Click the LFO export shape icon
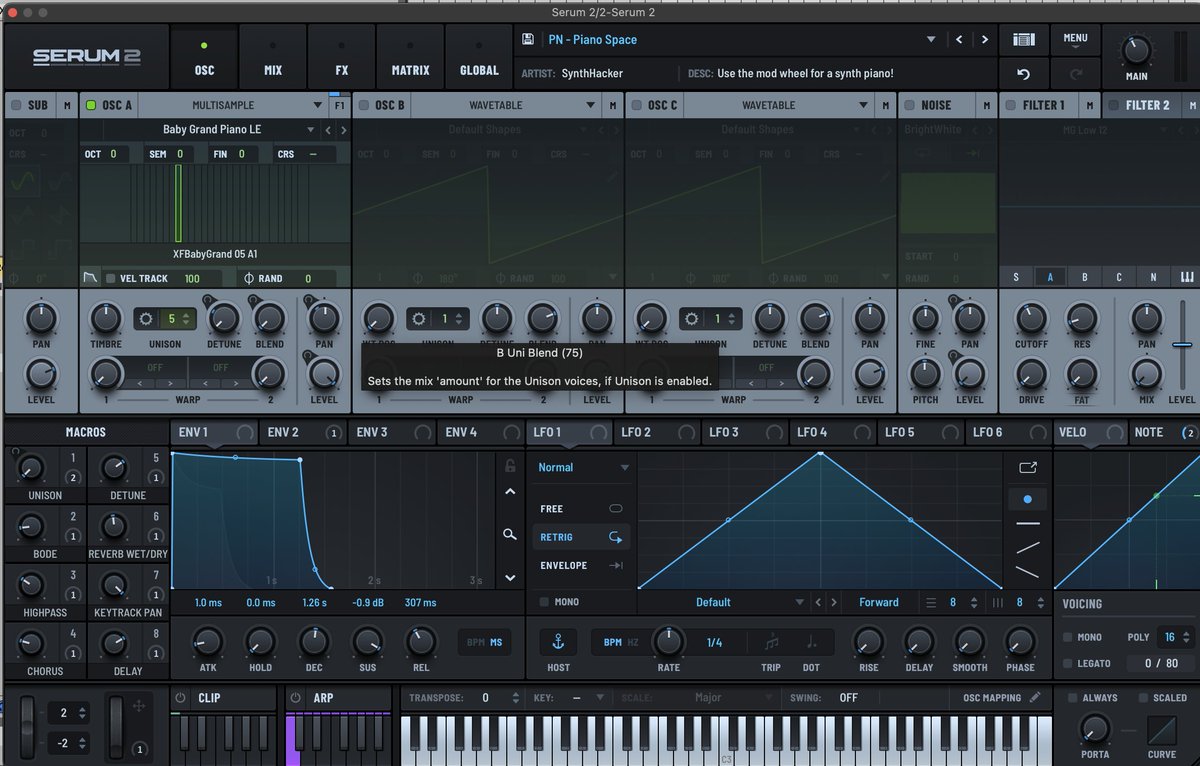Image resolution: width=1200 pixels, height=766 pixels. coord(1028,467)
